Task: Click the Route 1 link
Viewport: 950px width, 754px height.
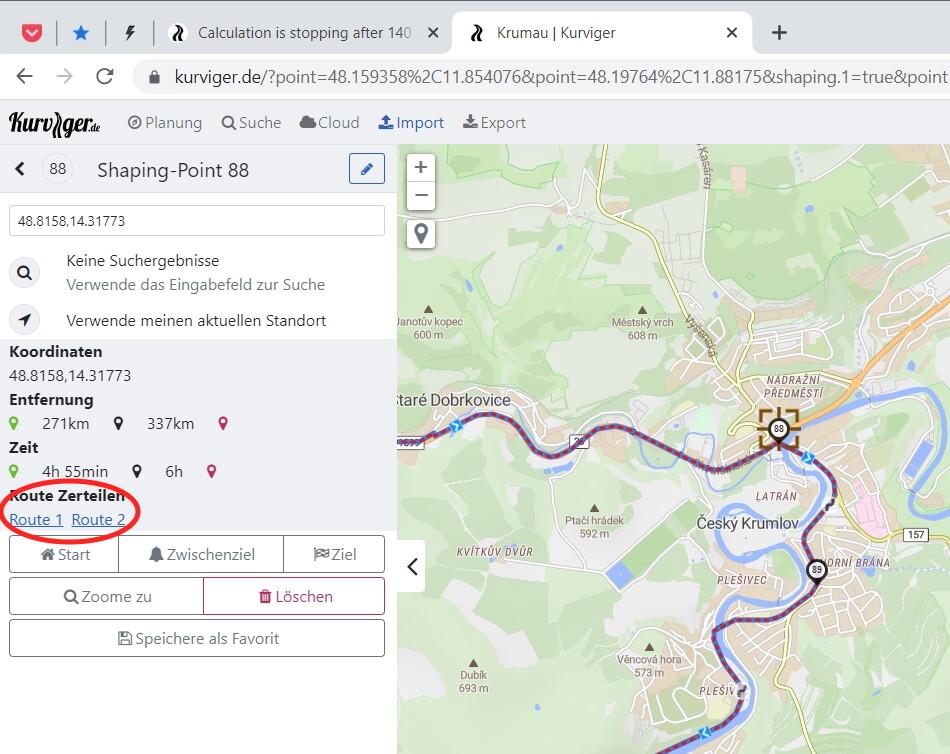Action: point(36,519)
